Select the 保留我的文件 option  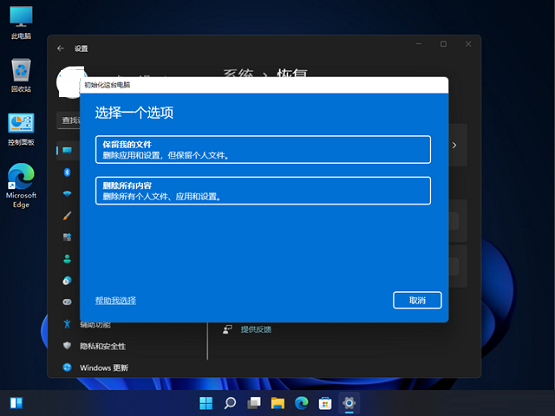point(263,149)
